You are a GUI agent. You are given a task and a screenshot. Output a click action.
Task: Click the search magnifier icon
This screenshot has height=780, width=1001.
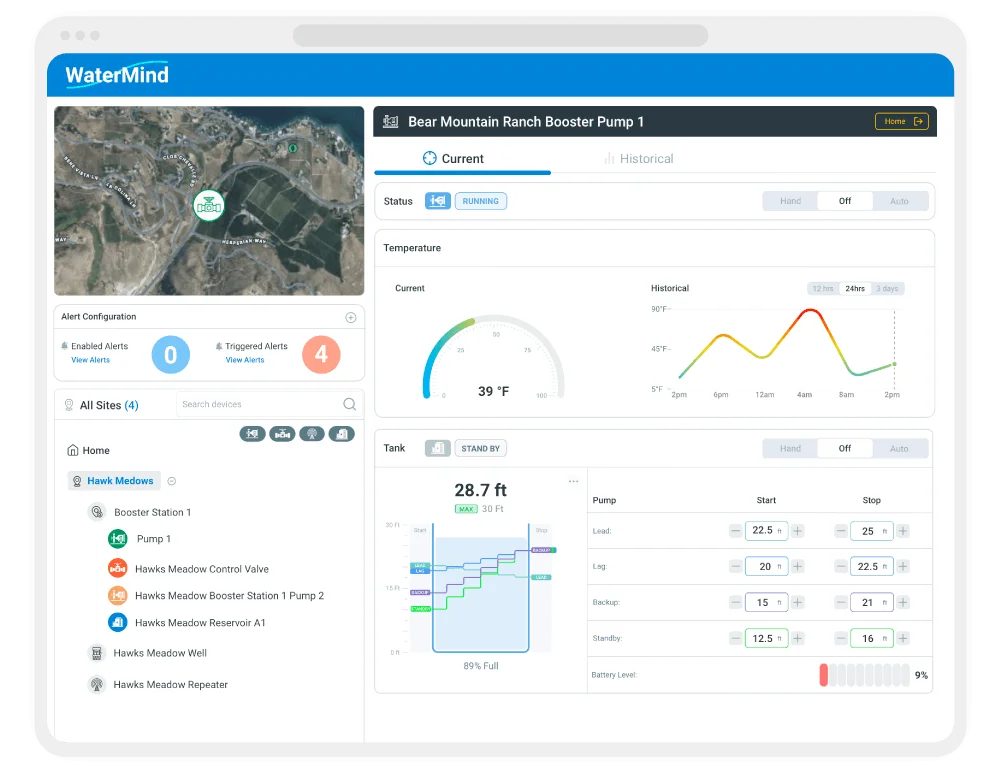(x=349, y=404)
